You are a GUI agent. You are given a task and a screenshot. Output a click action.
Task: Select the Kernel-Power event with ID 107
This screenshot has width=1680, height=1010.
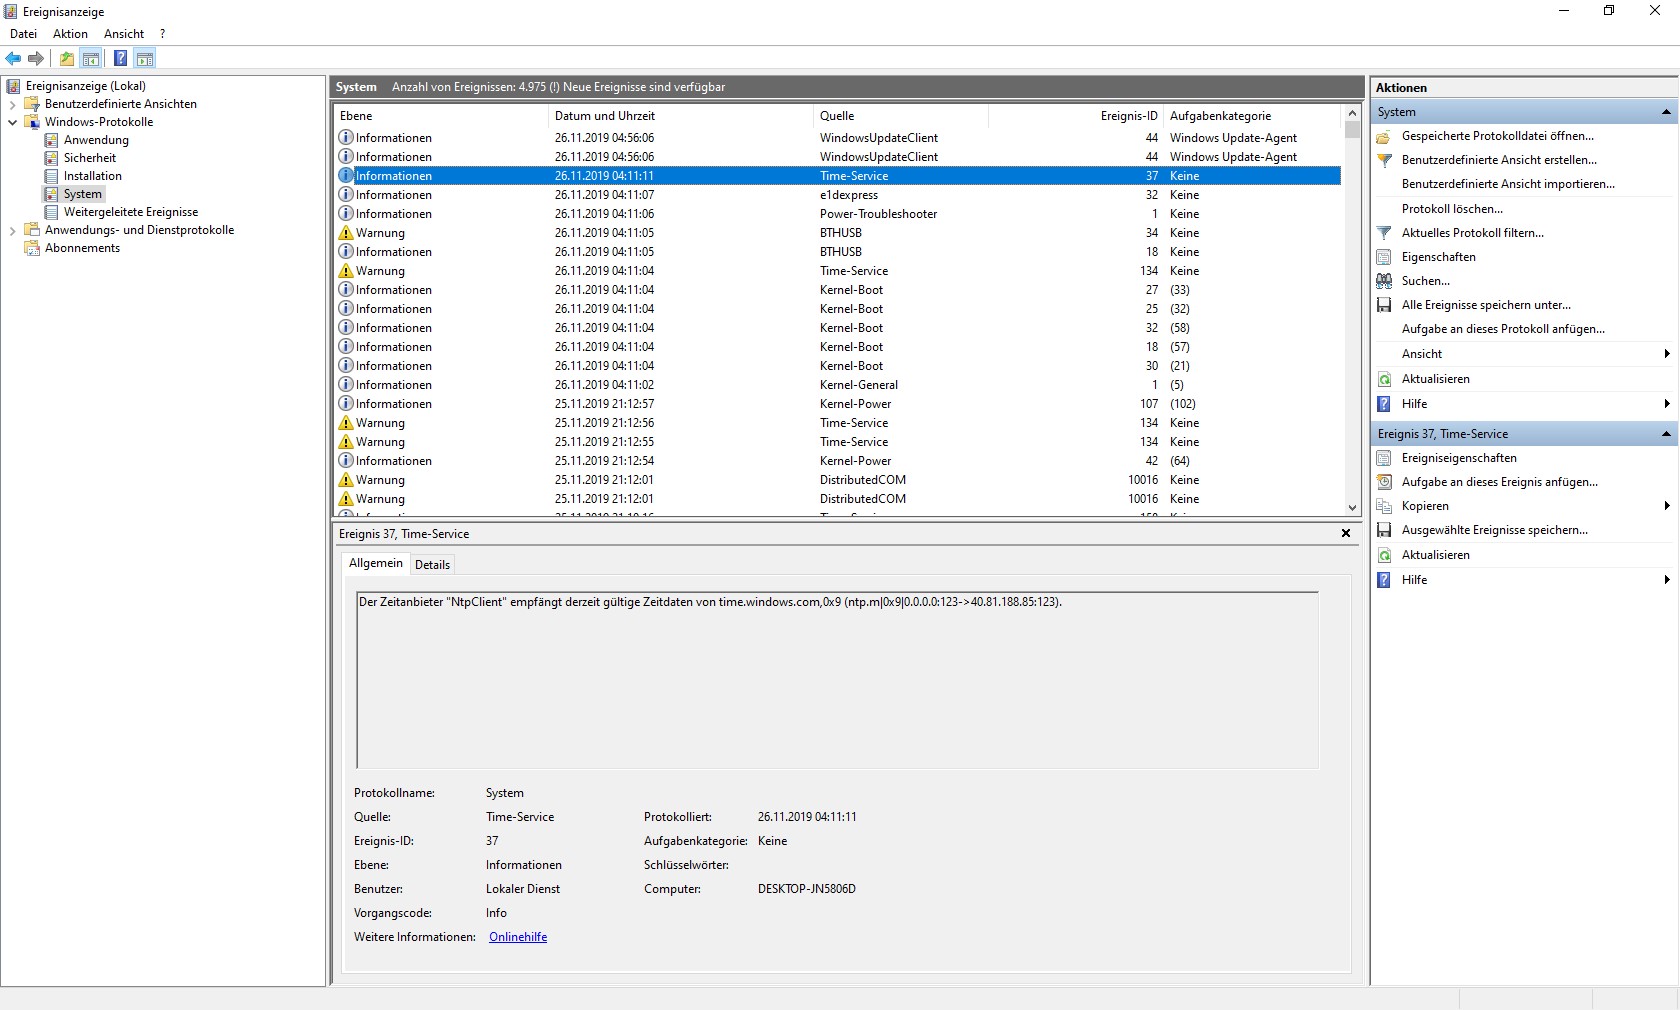pyautogui.click(x=838, y=404)
